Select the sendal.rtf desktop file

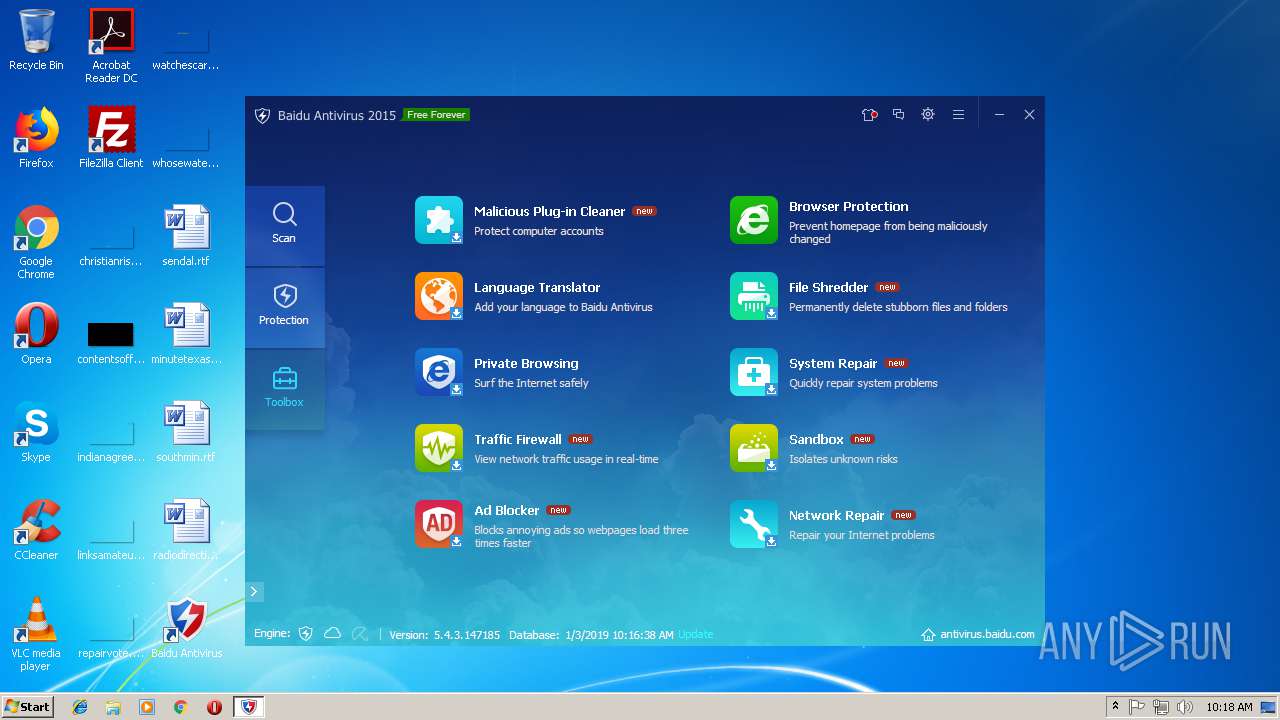point(186,236)
